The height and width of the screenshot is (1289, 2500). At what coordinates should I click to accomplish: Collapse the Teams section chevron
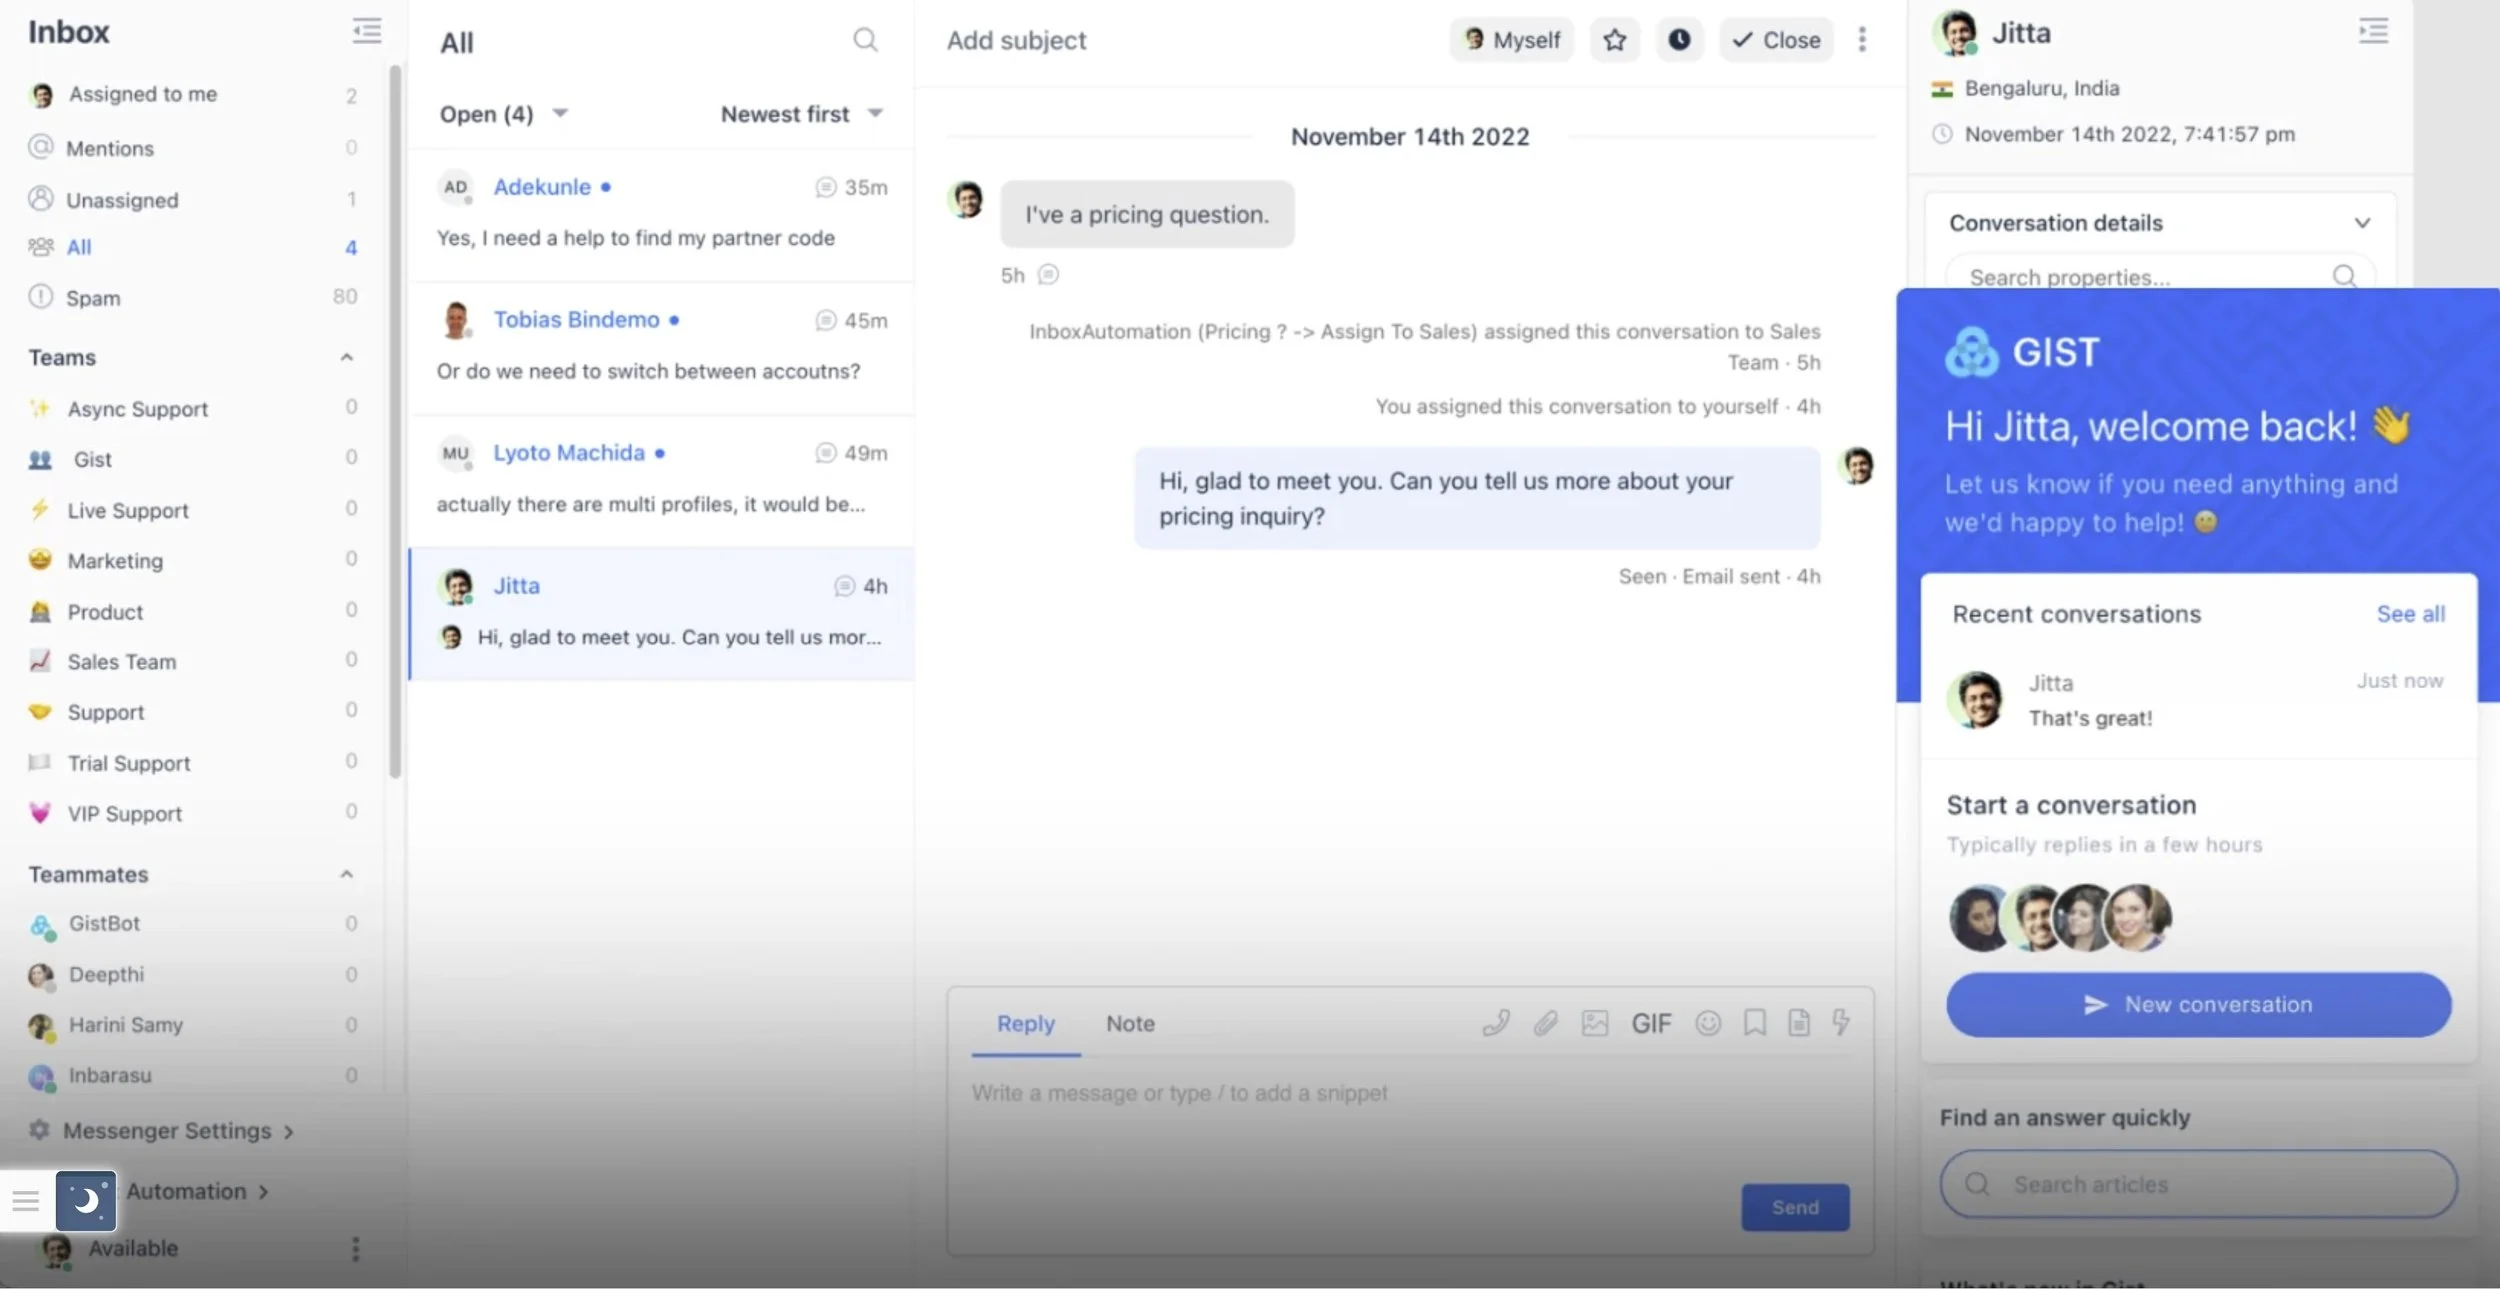point(347,357)
